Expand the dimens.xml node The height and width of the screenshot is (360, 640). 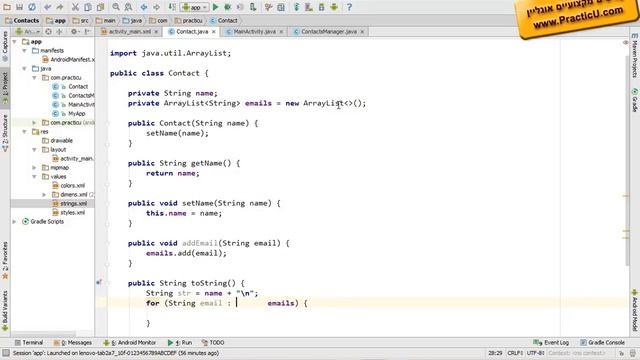44,194
